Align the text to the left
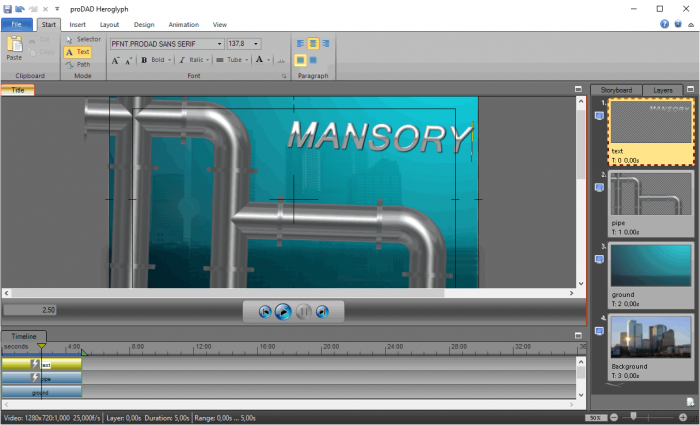The width and height of the screenshot is (700, 425). point(301,44)
